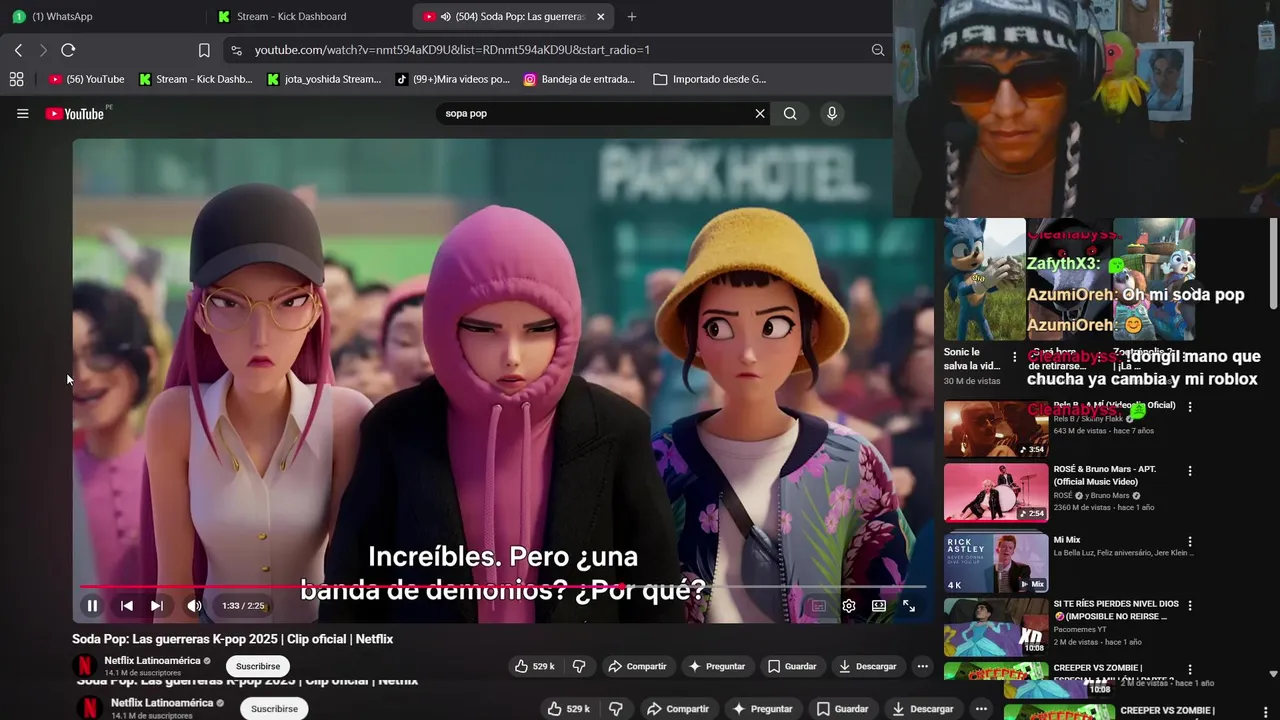This screenshot has height=720, width=1280.
Task: Click the 1:33 / 2:25 time display
Action: pos(243,606)
